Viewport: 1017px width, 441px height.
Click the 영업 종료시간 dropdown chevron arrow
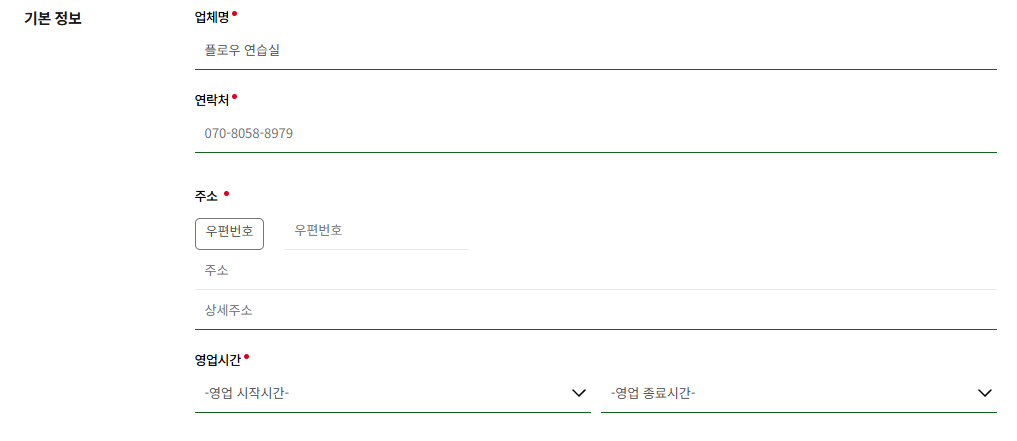click(984, 393)
